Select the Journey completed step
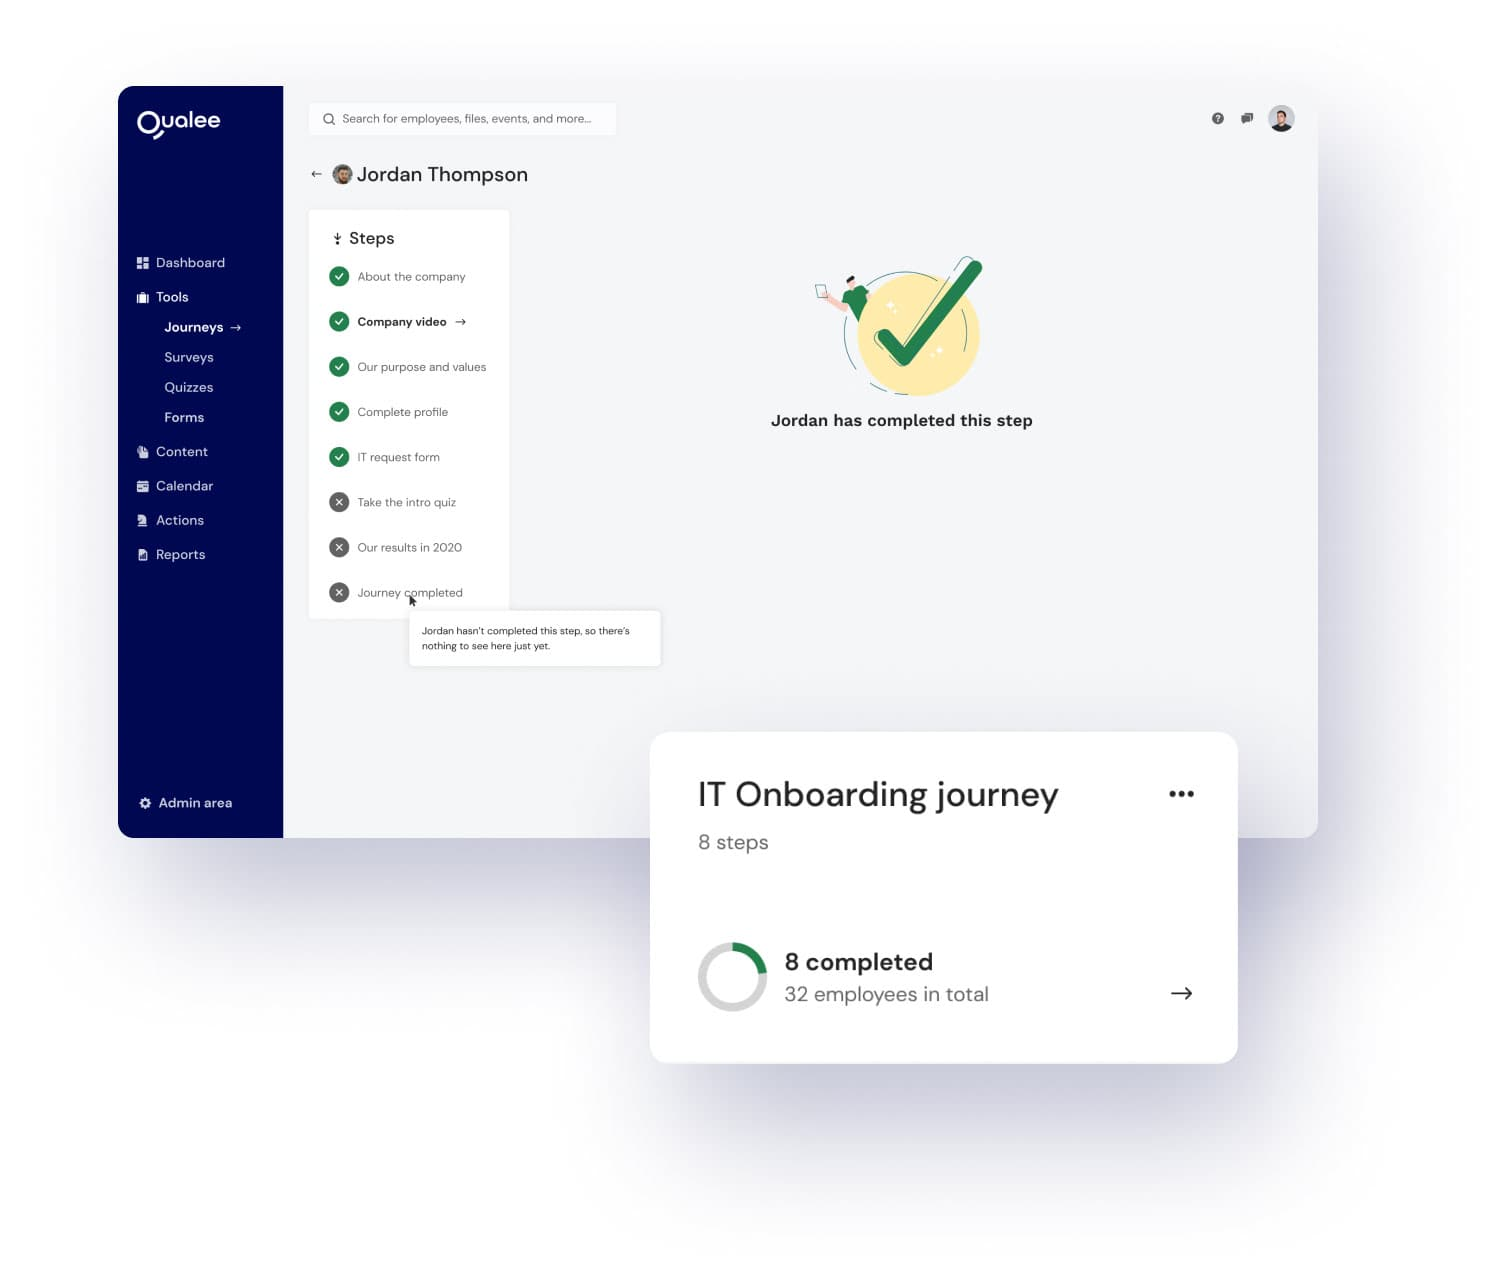 pyautogui.click(x=410, y=593)
